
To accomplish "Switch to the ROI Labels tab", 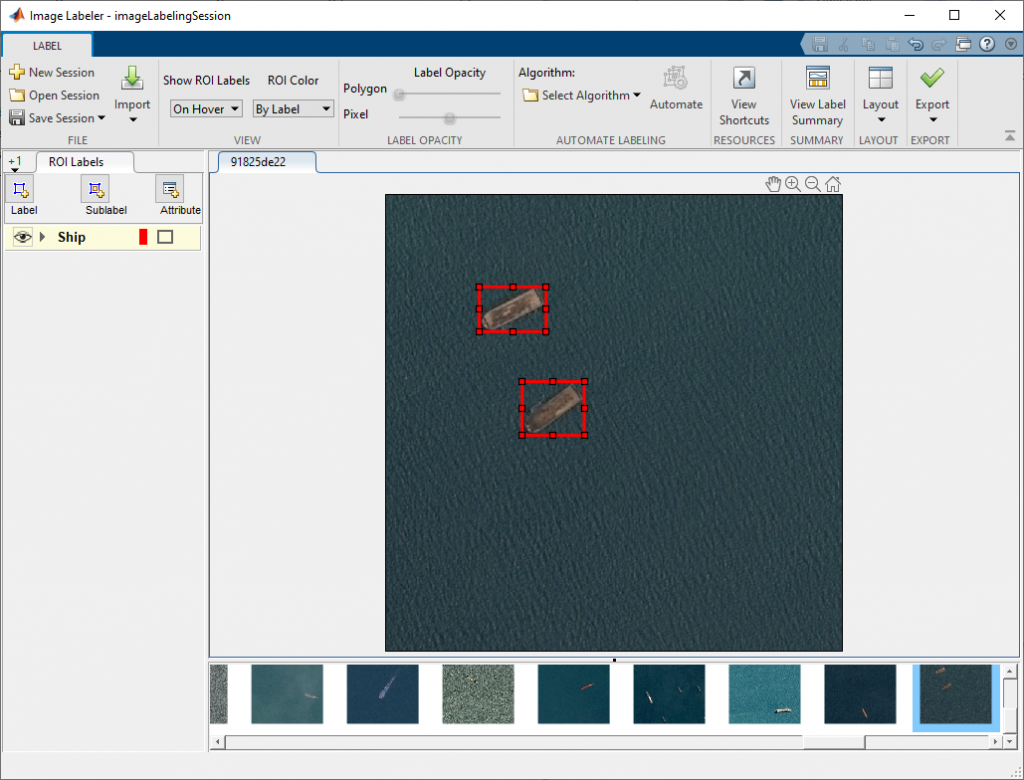I will pos(76,161).
